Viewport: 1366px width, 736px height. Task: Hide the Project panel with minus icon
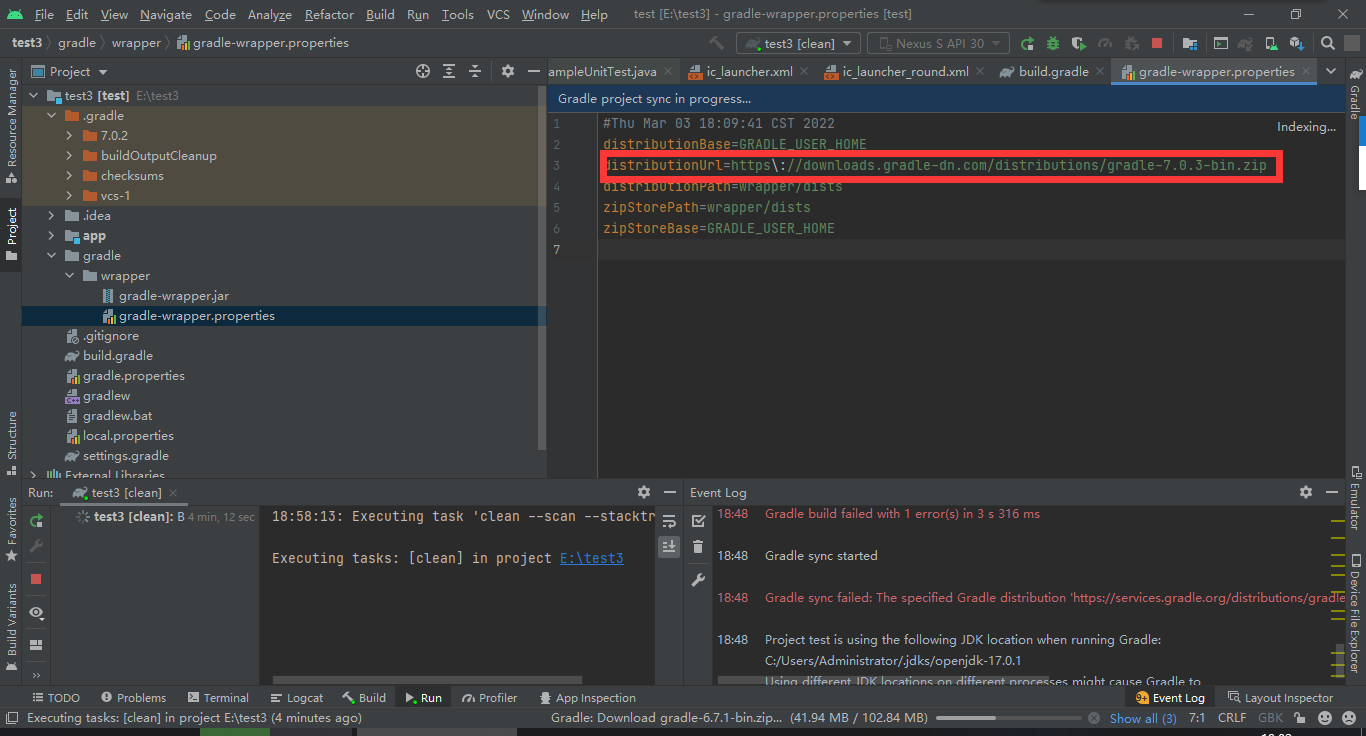pos(533,71)
